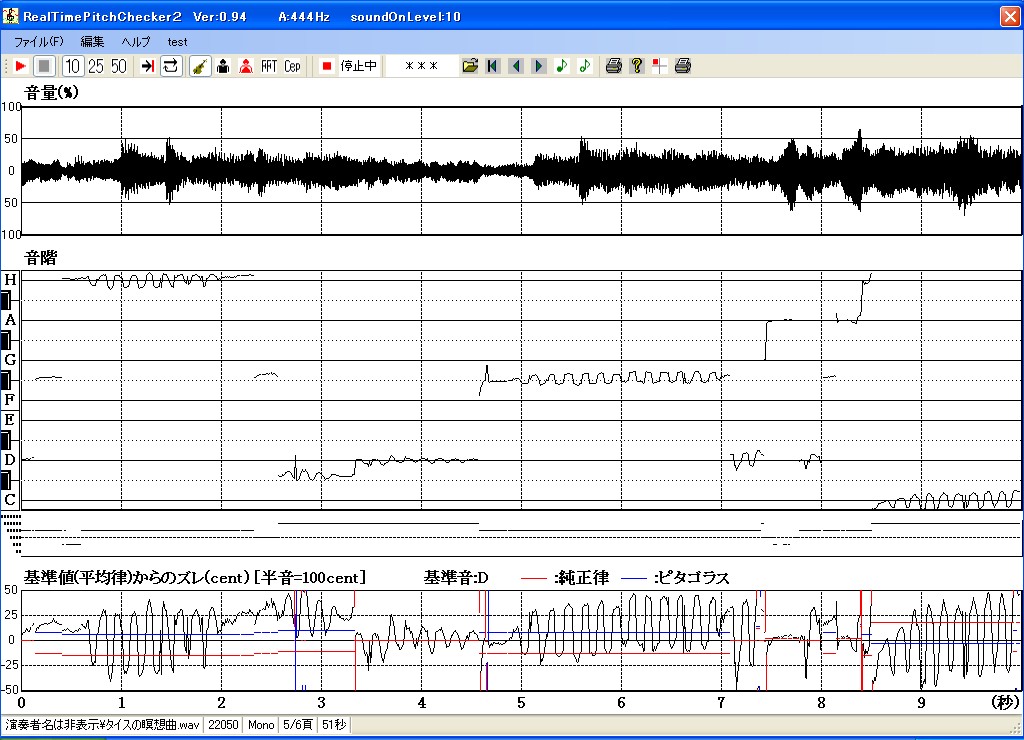This screenshot has width=1024, height=740.
Task: Click the F note key label
Action: pos(10,400)
